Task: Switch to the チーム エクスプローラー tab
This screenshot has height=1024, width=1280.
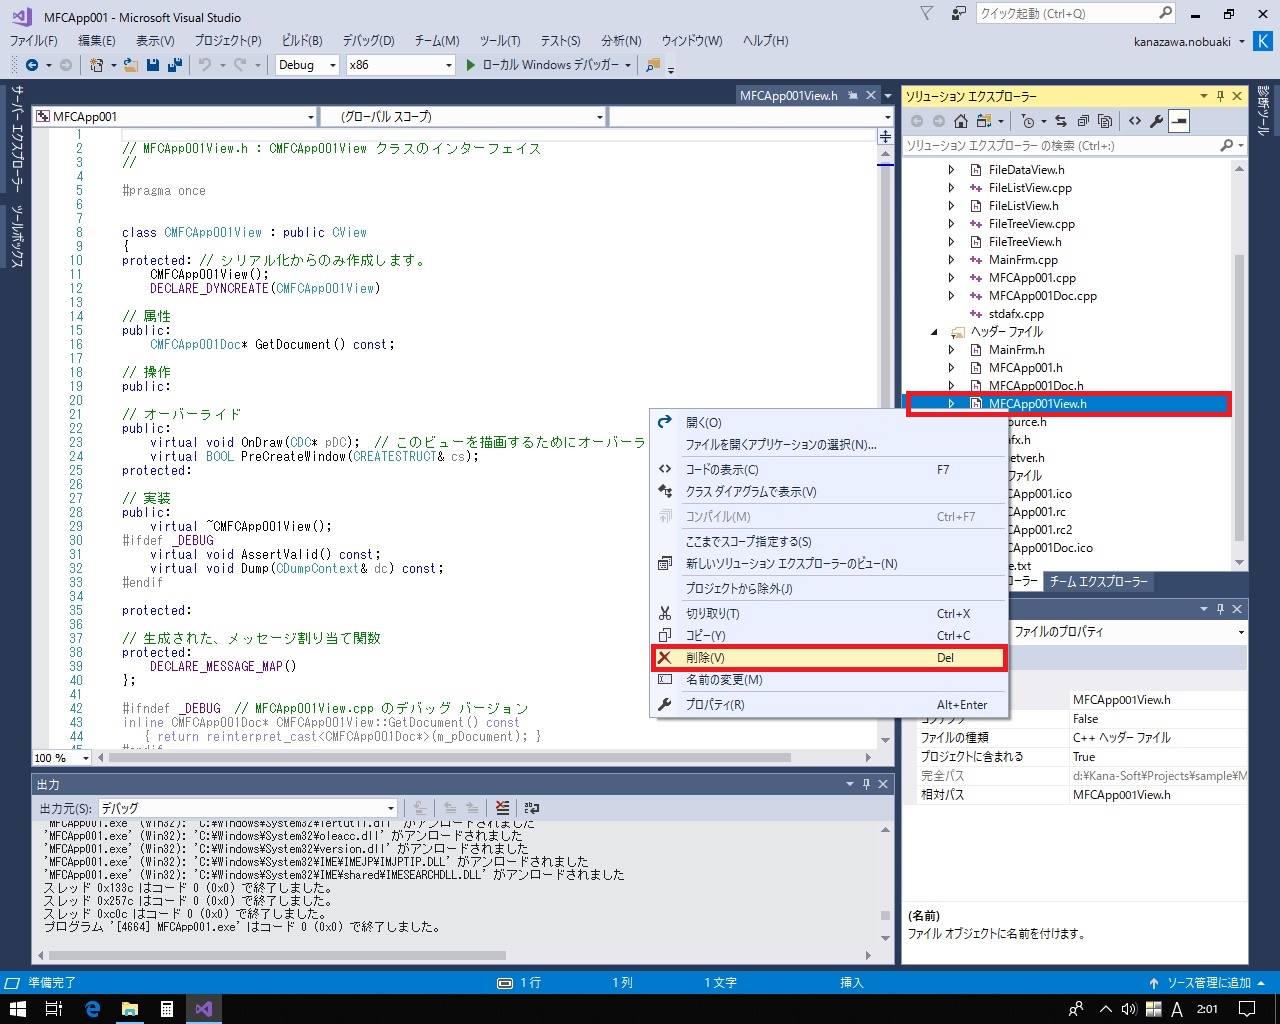Action: 1098,582
